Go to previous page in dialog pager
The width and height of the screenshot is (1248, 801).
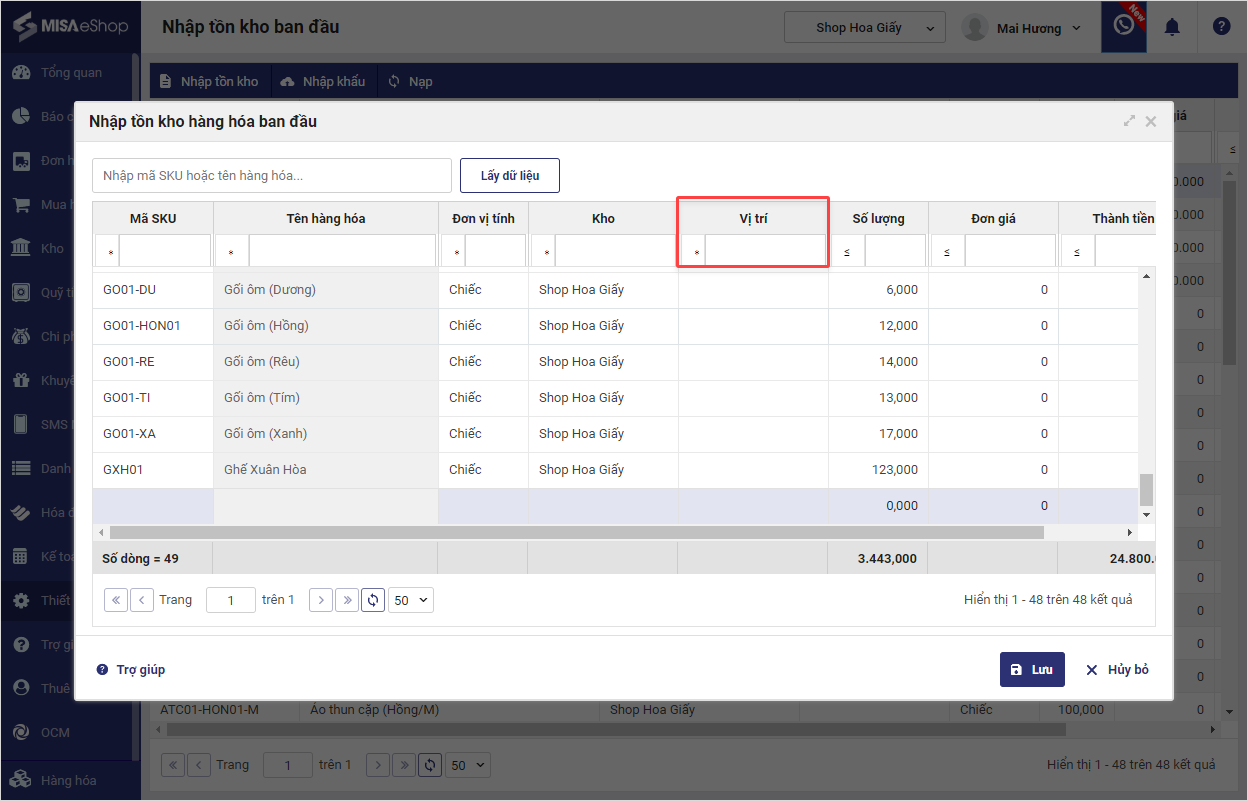142,600
